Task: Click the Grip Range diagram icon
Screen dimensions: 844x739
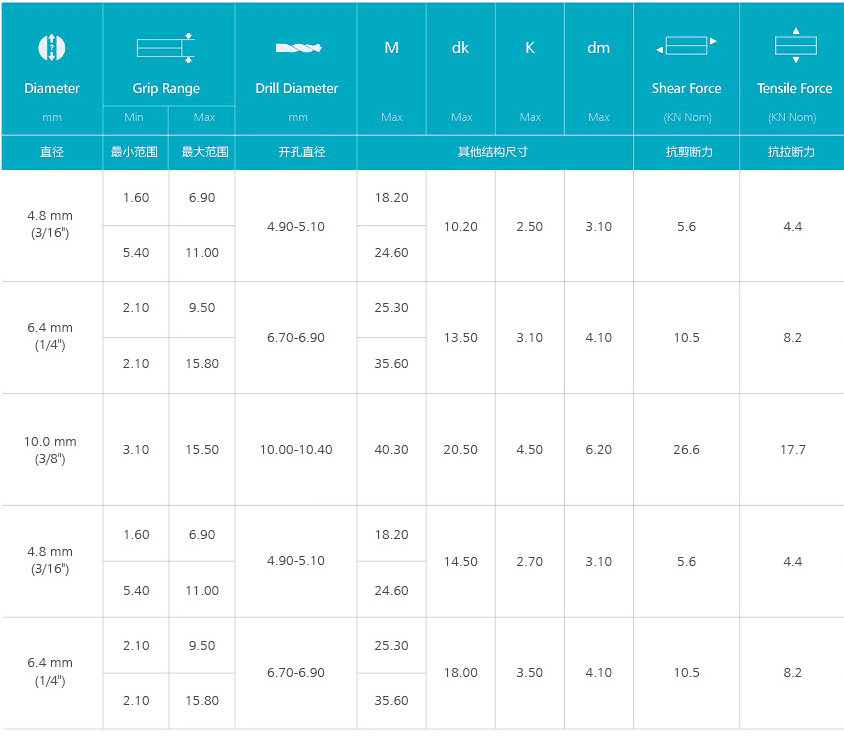Action: pyautogui.click(x=165, y=48)
